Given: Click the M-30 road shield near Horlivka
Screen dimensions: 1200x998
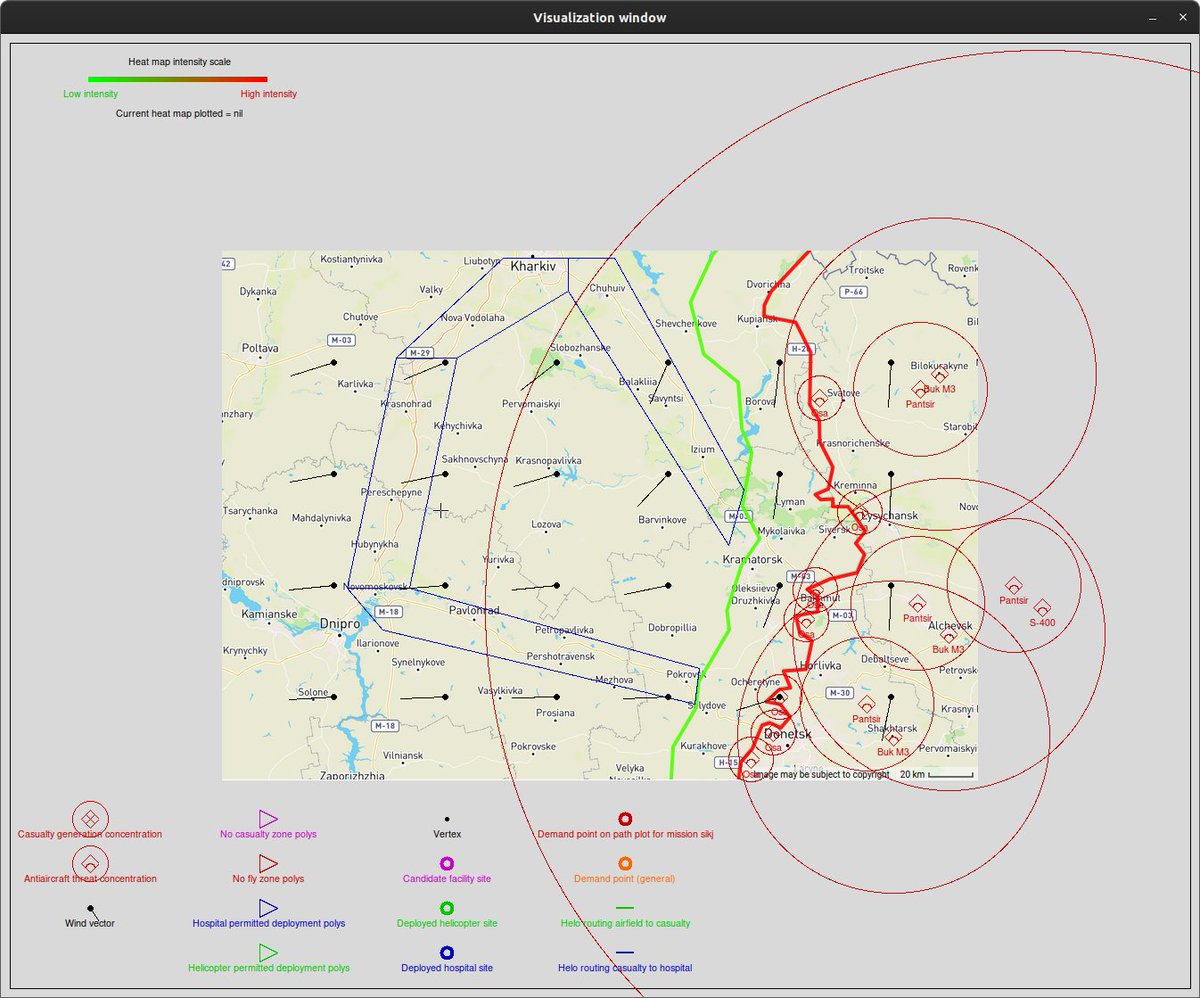Looking at the screenshot, I should pyautogui.click(x=839, y=693).
